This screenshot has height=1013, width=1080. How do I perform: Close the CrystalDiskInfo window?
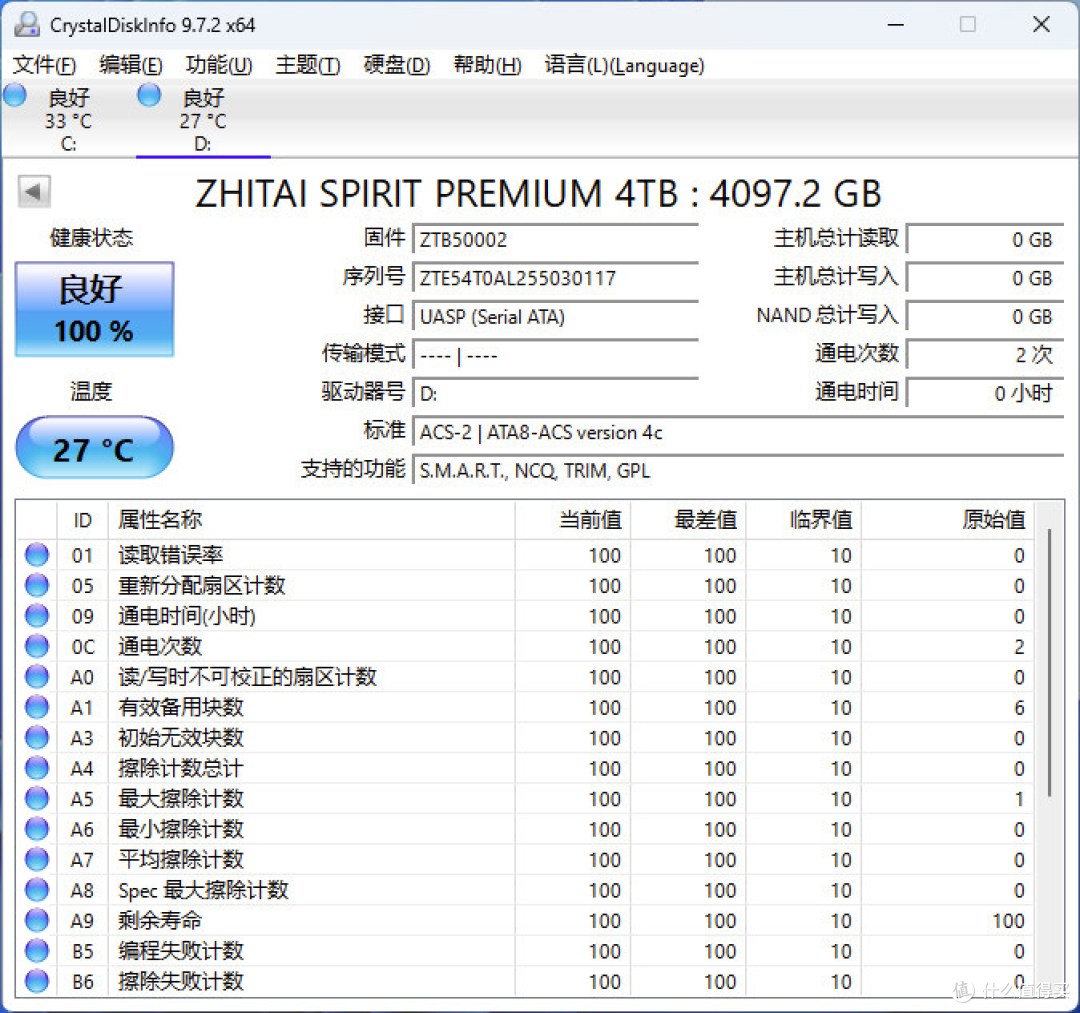[1041, 25]
